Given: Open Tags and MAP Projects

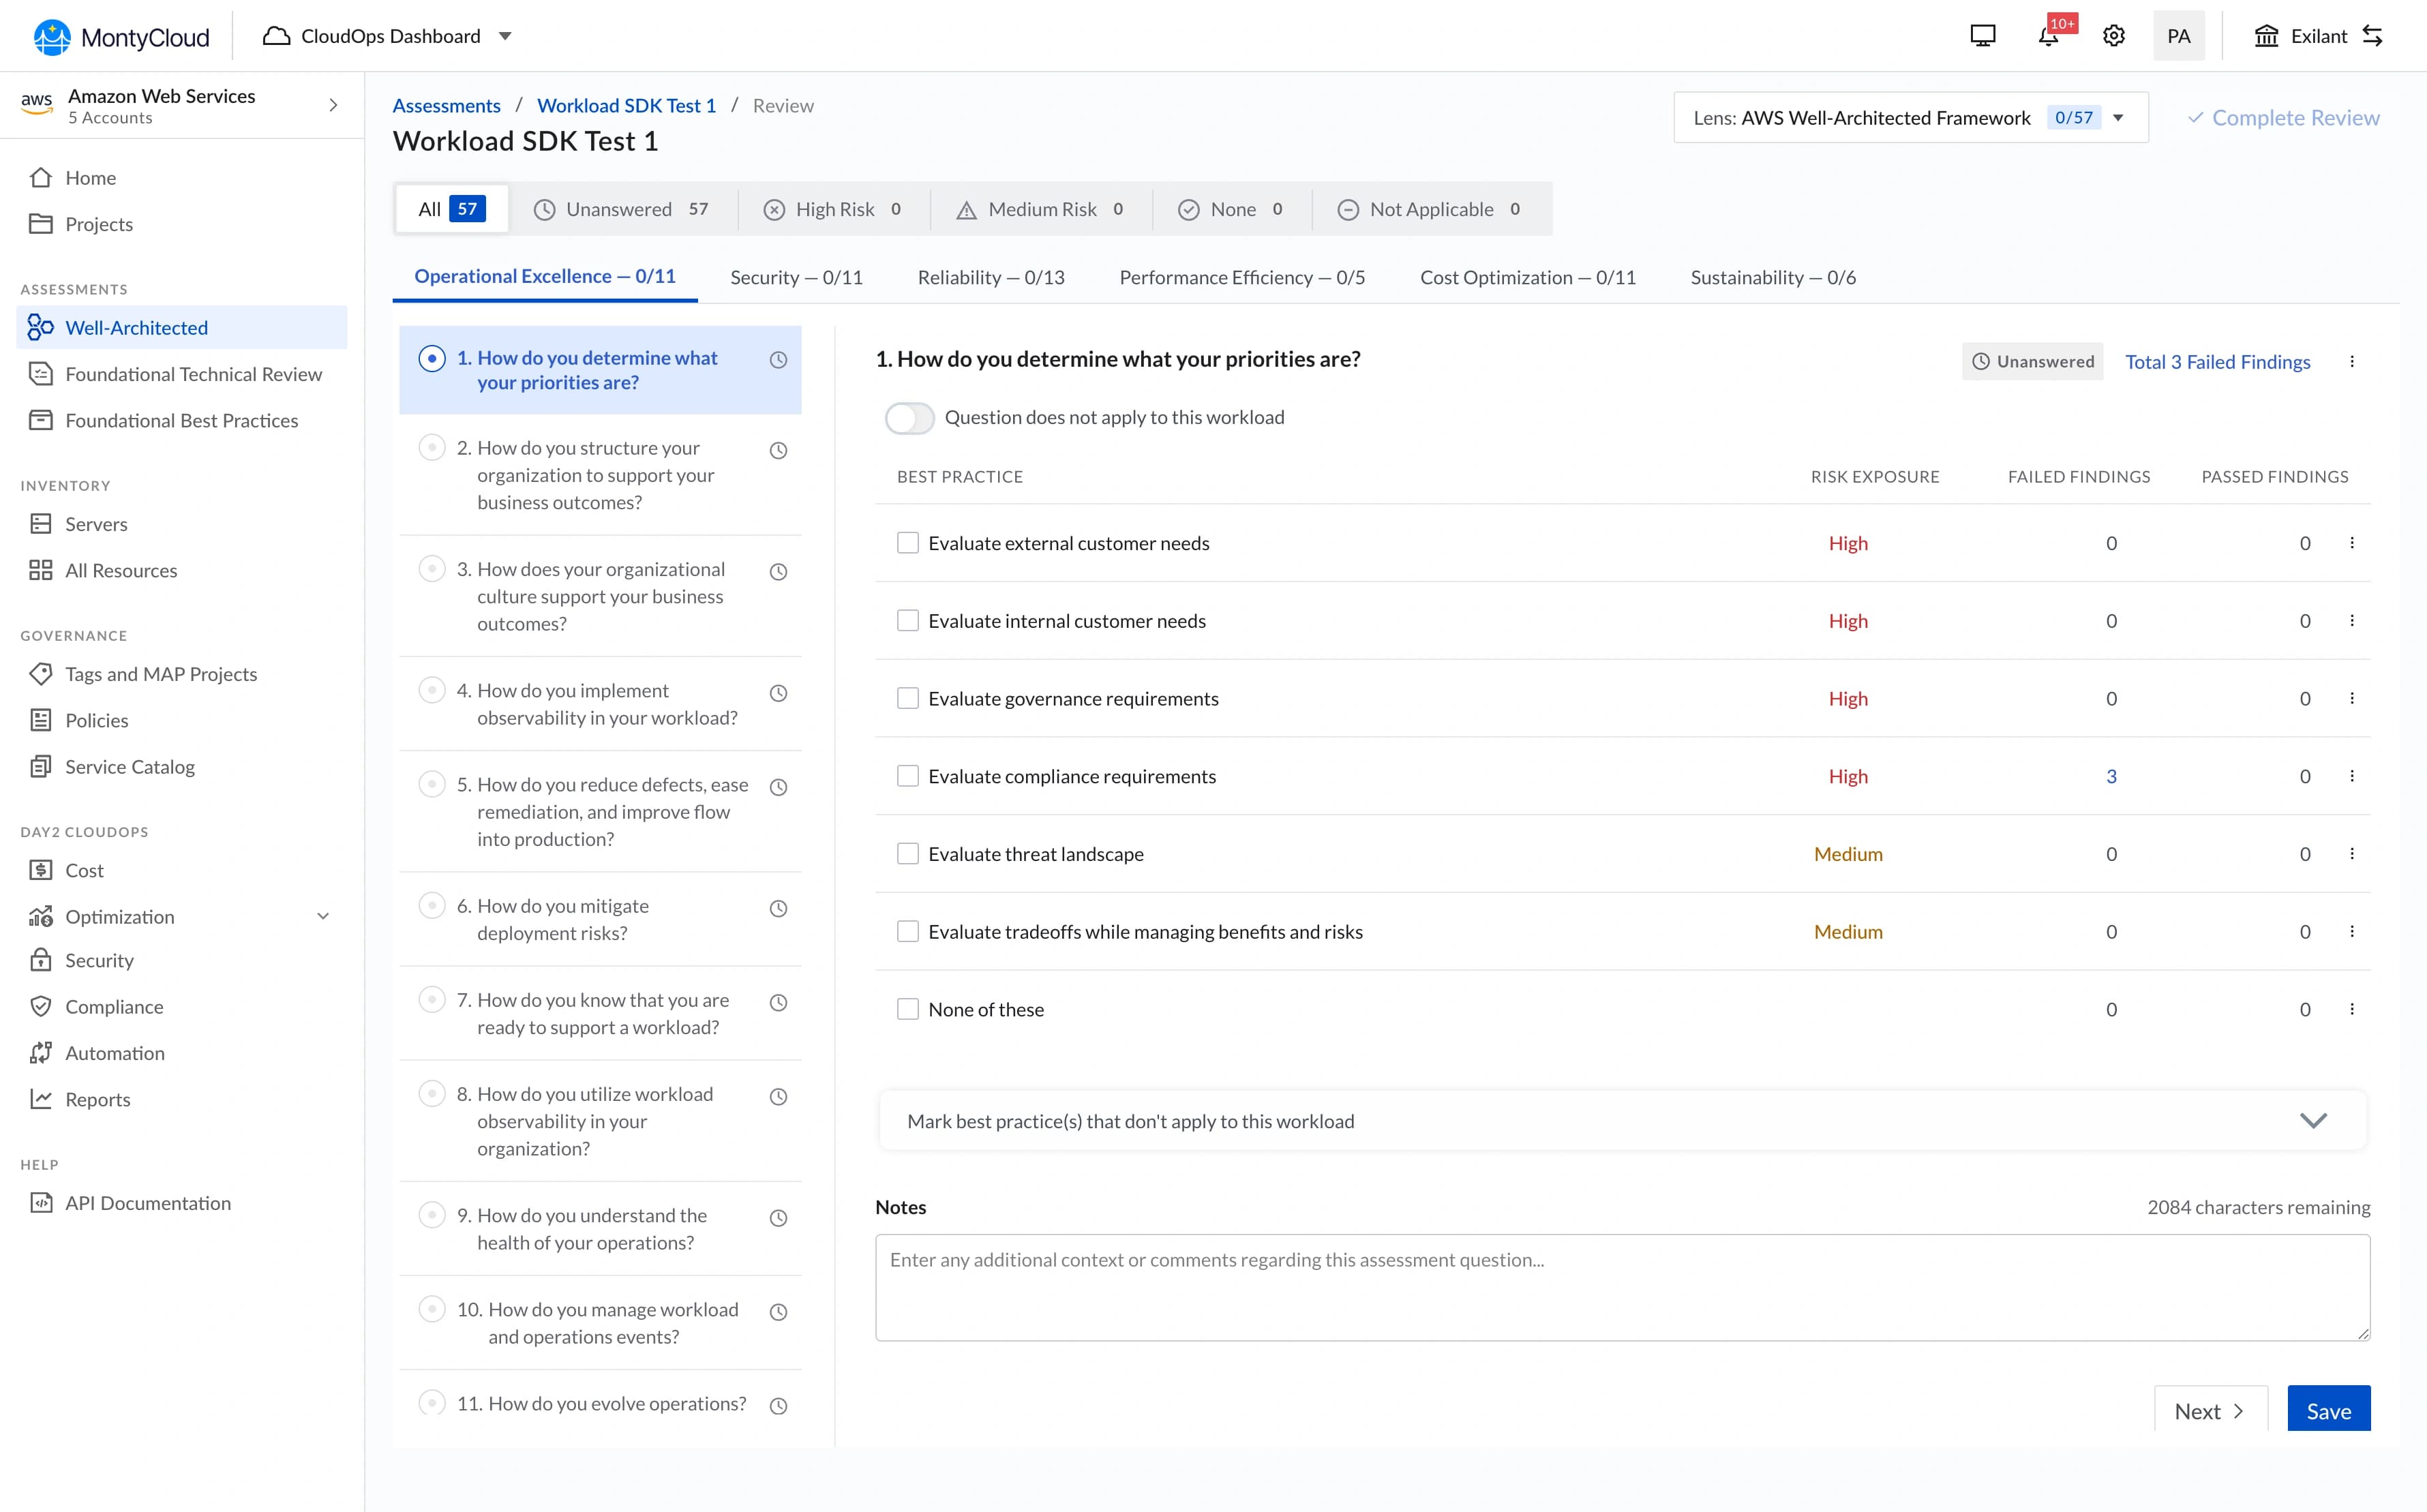Looking at the screenshot, I should click(x=160, y=674).
